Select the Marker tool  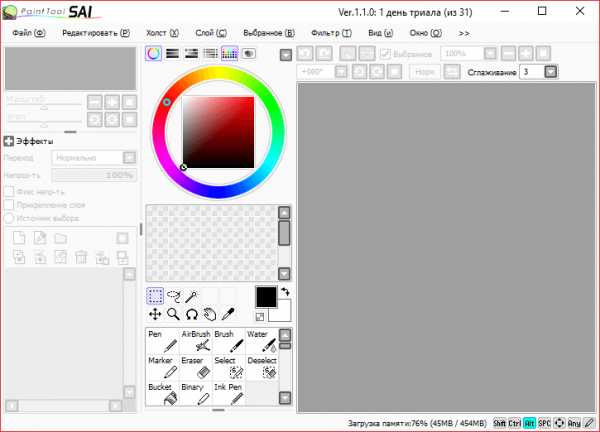point(163,367)
